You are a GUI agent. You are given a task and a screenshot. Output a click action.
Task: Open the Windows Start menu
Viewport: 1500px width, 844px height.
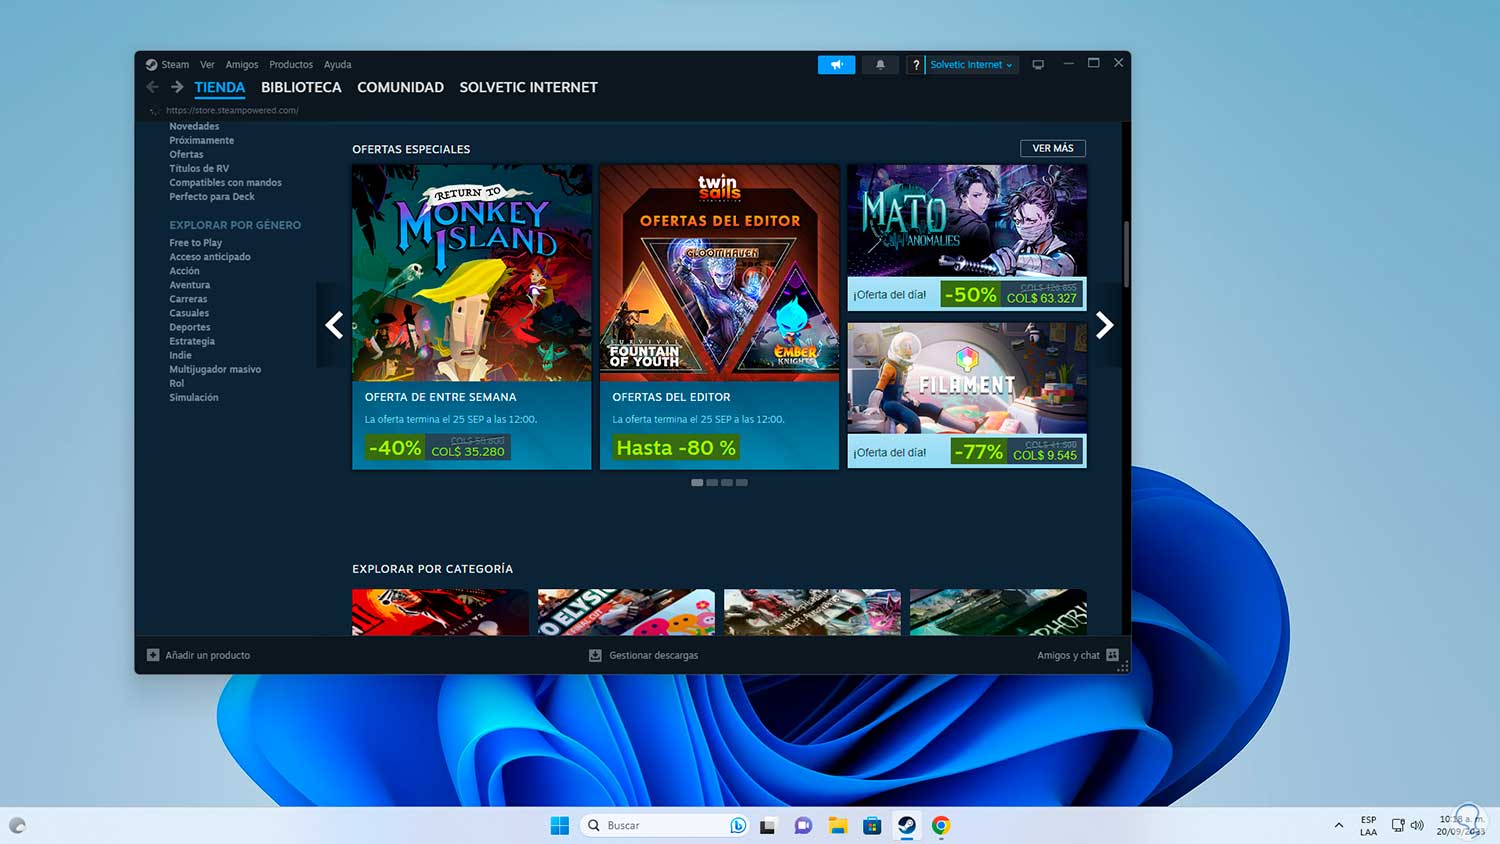(560, 825)
